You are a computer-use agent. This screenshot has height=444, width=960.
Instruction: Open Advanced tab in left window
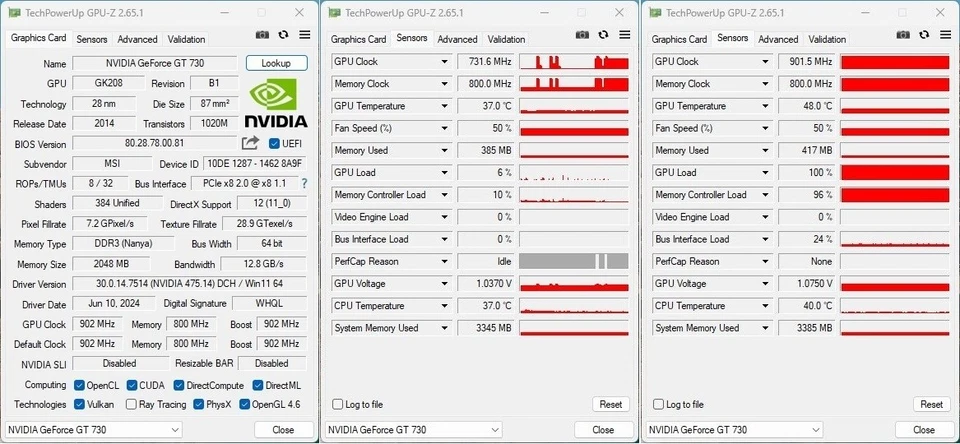[x=137, y=39]
